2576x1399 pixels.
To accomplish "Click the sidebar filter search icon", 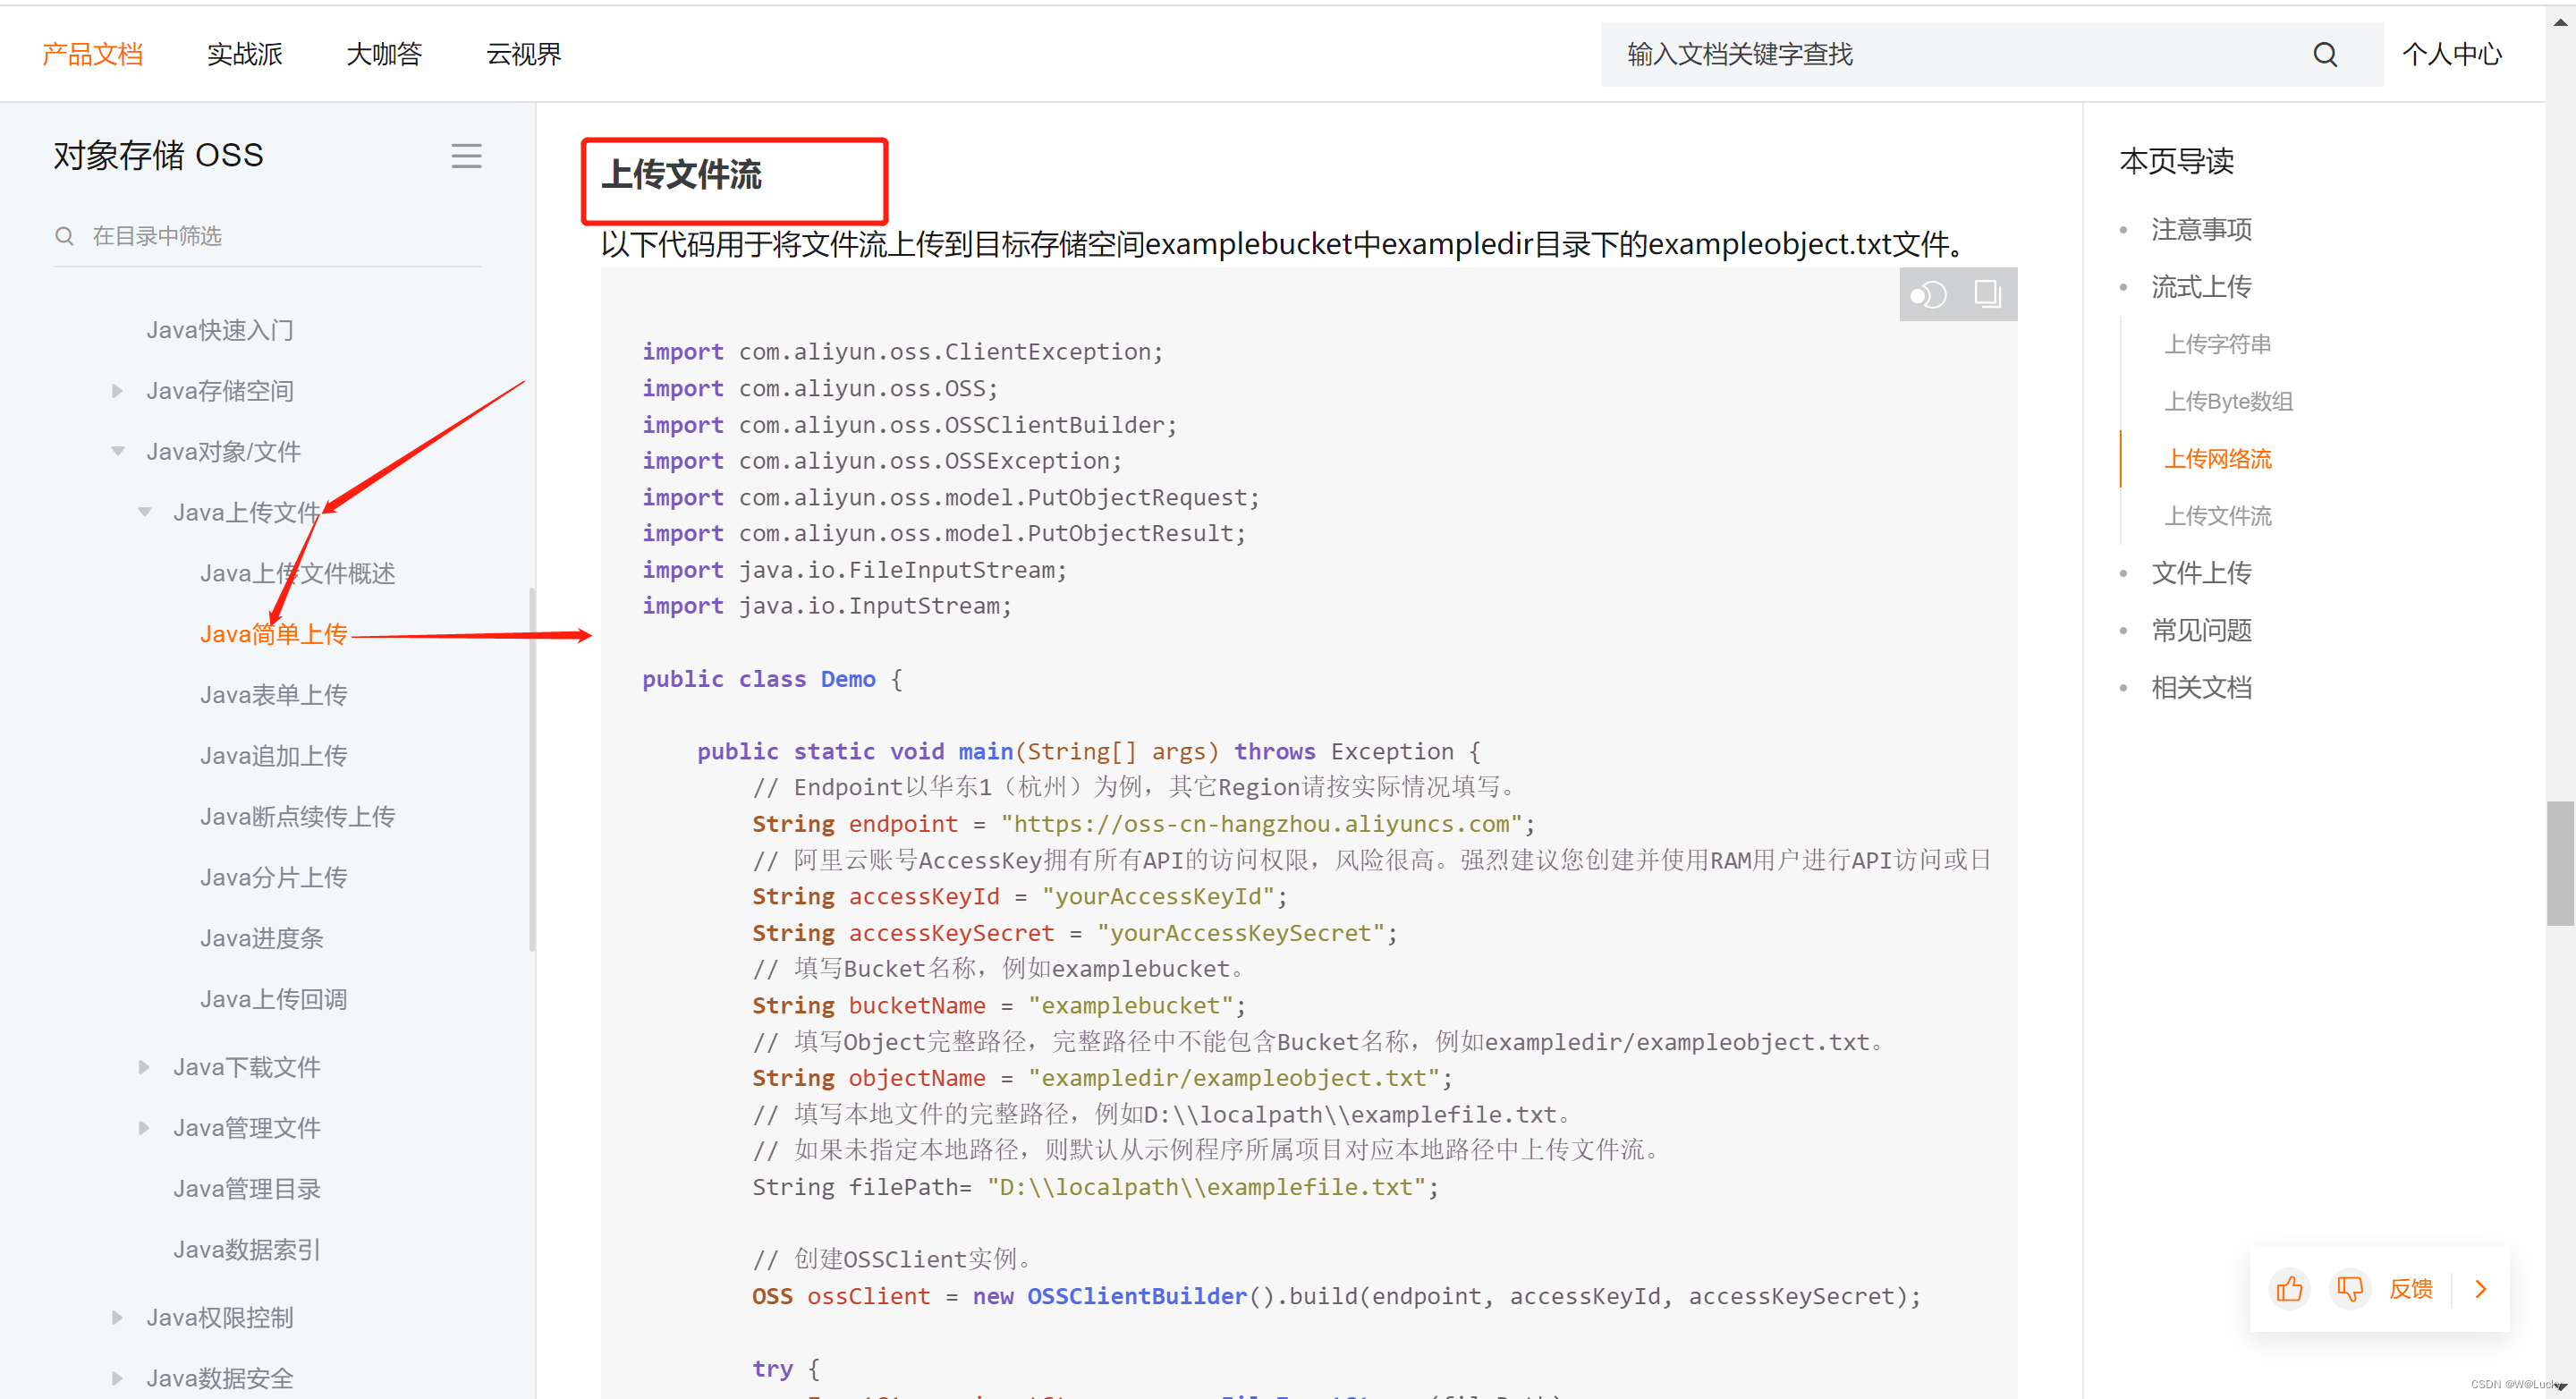I will coord(65,236).
